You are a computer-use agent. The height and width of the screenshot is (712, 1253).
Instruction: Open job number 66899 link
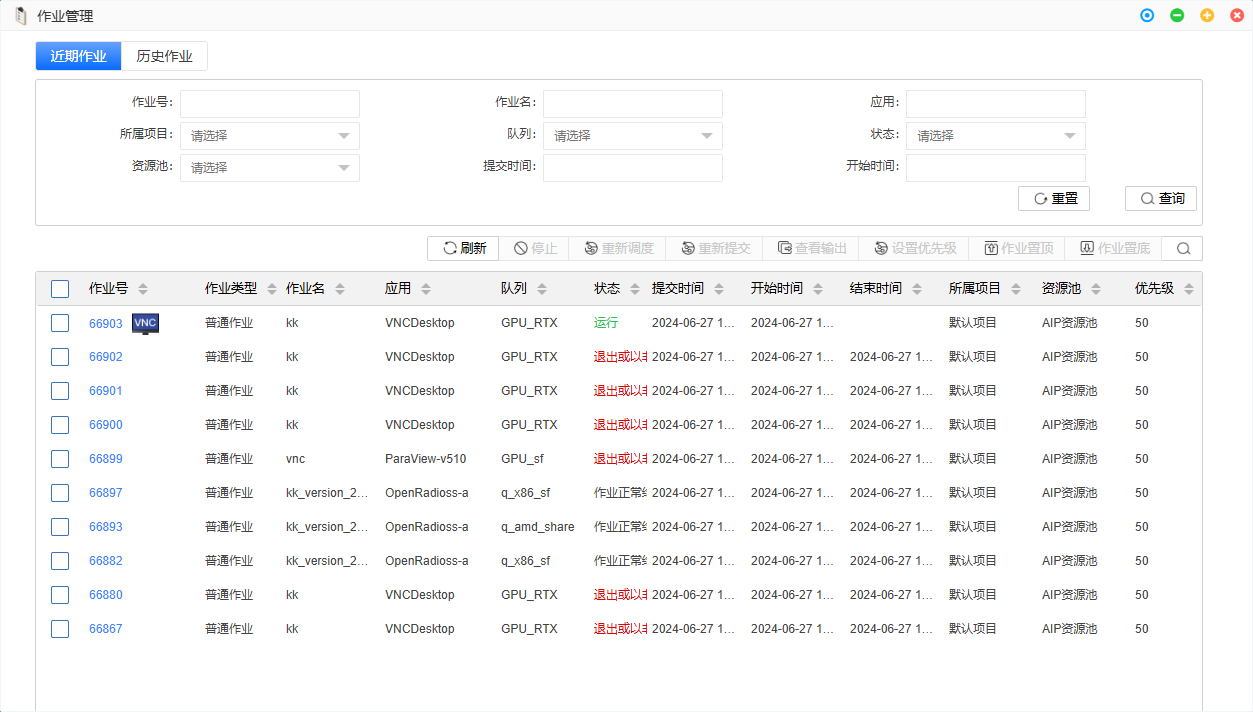click(106, 459)
